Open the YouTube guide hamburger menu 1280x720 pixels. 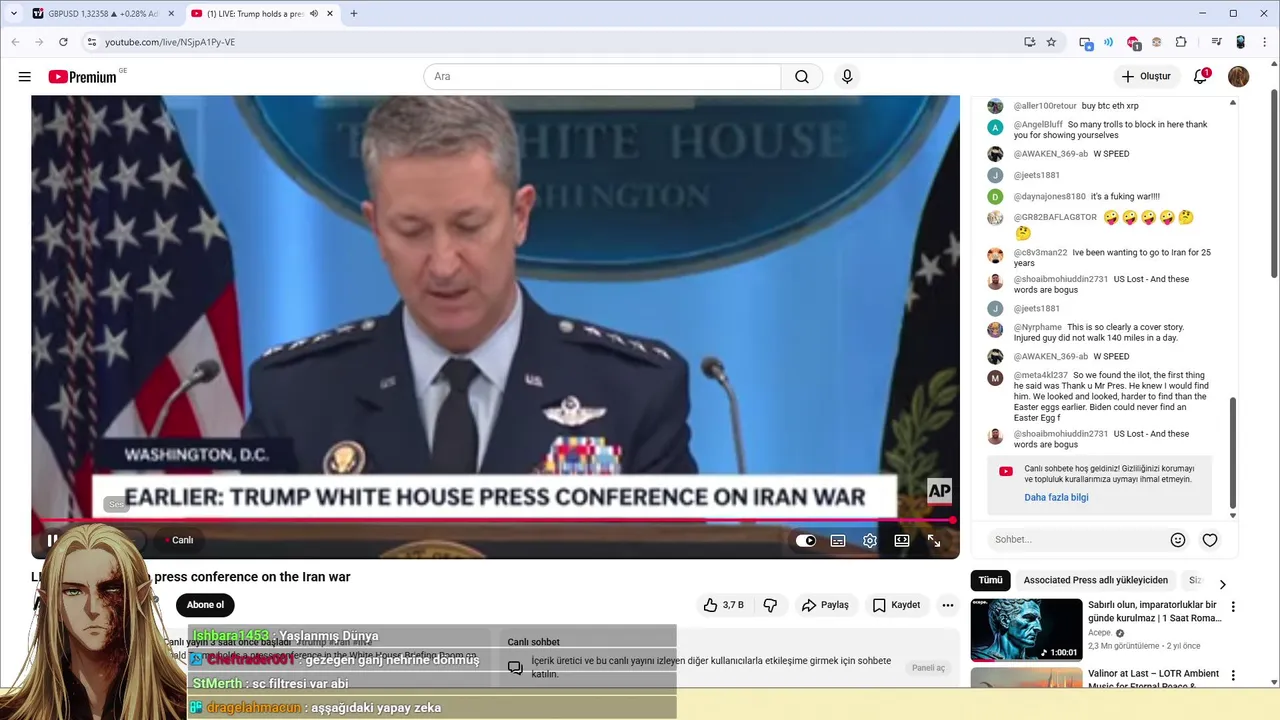(25, 77)
